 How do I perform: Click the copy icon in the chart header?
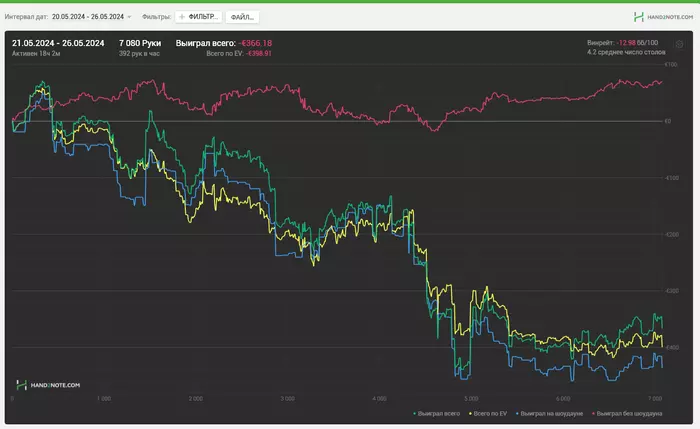677,44
